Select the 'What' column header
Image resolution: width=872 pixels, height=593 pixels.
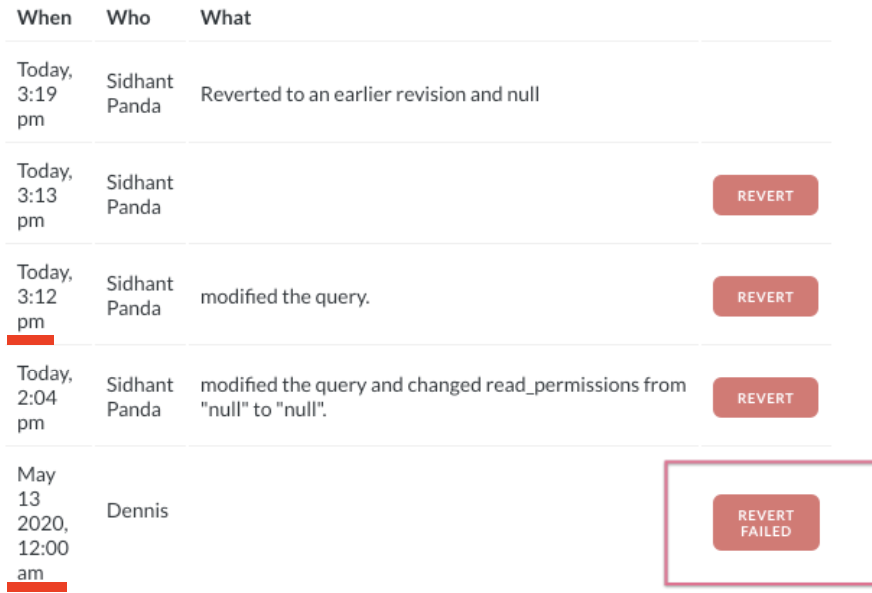pos(225,17)
